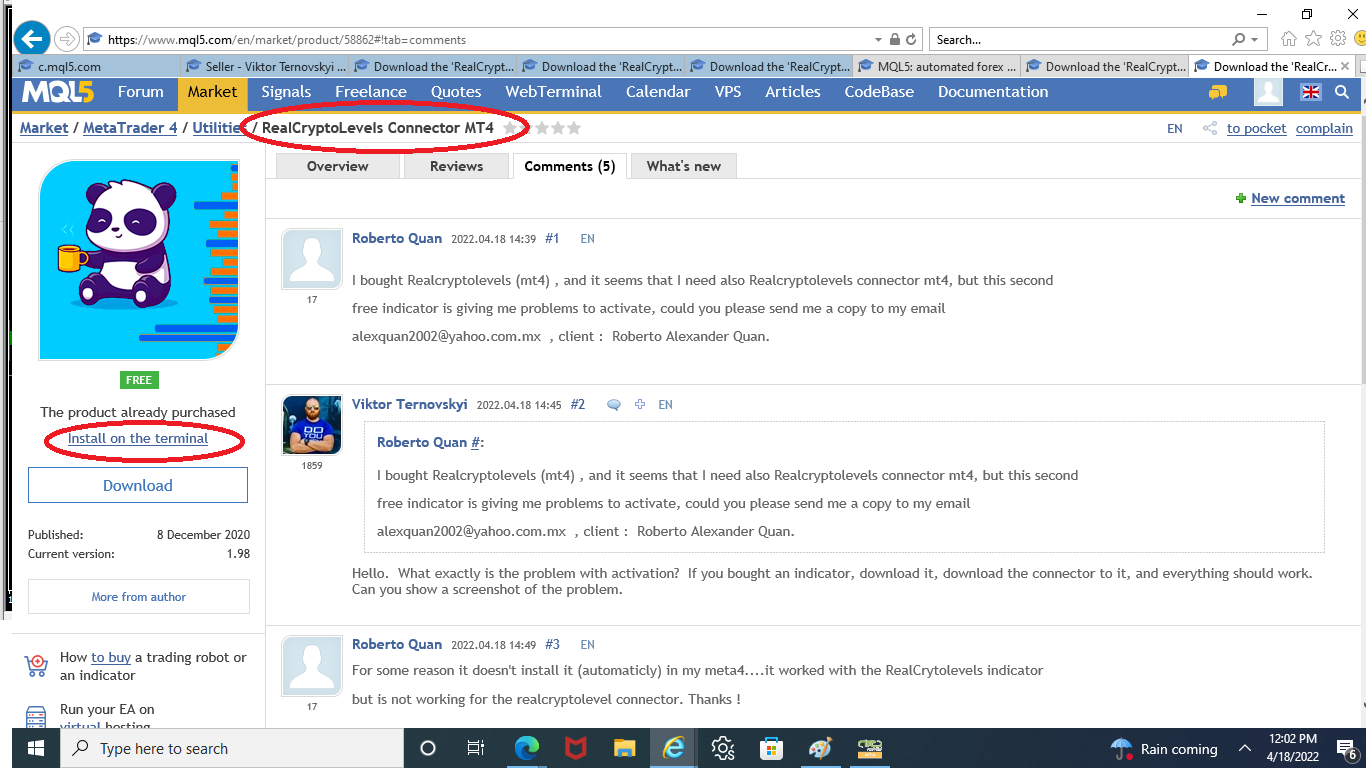The width and height of the screenshot is (1366, 768).
Task: Open the Quotes menu item
Action: click(x=456, y=92)
